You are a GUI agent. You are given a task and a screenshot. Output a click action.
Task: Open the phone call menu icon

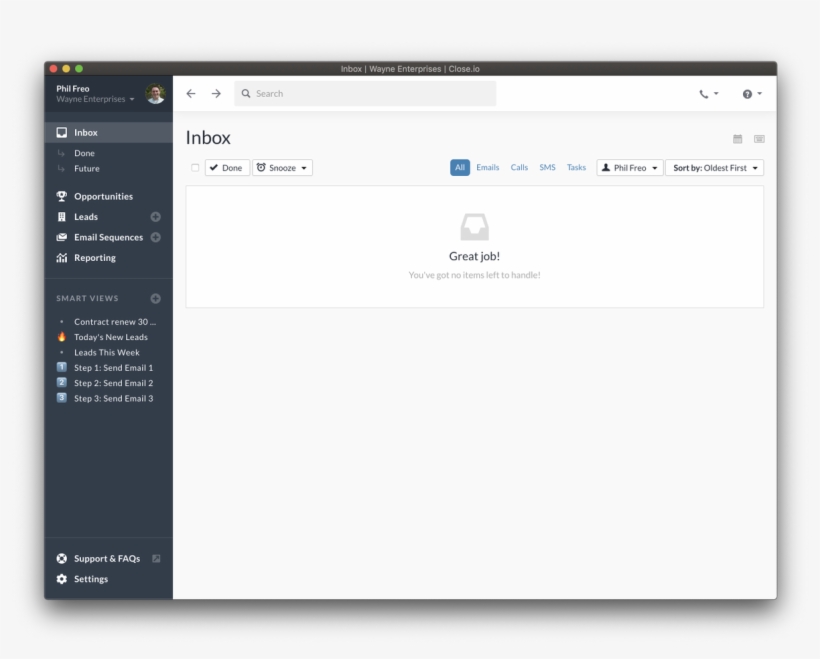tap(708, 94)
